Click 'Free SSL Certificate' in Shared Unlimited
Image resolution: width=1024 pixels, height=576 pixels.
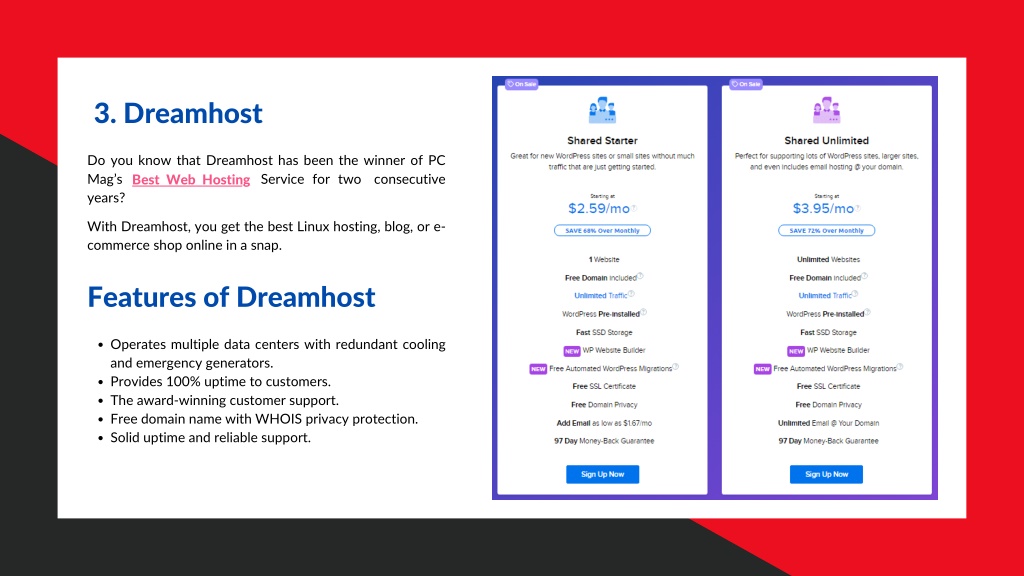828,387
